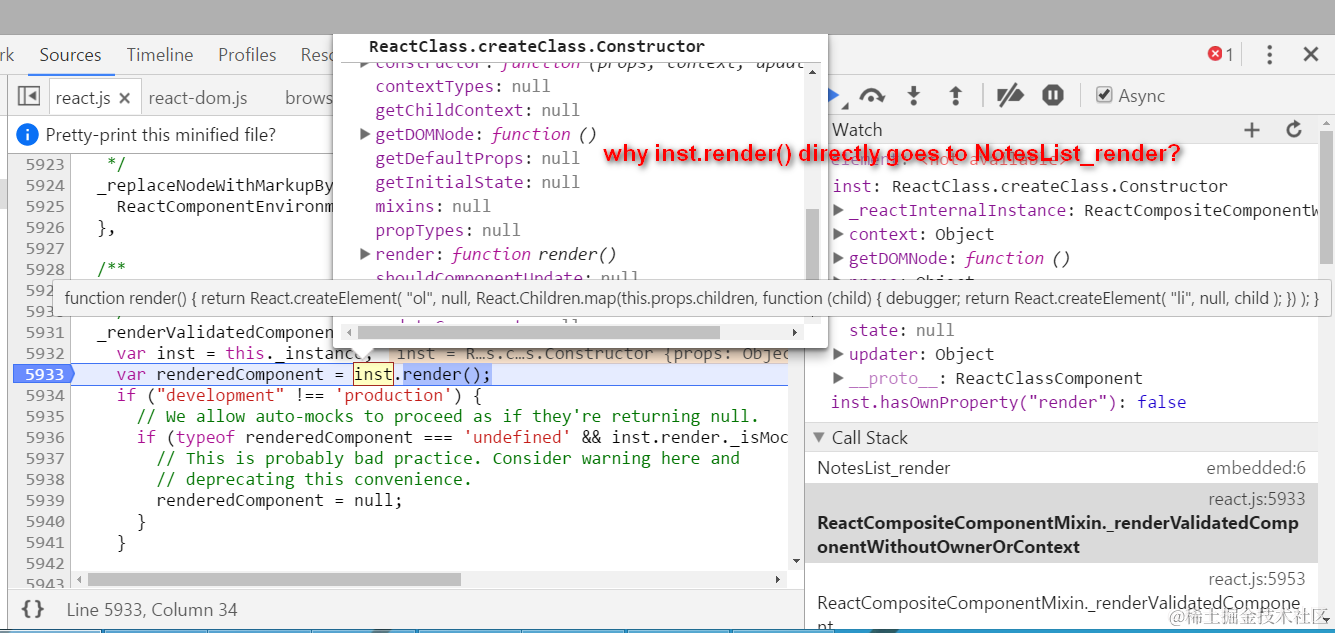This screenshot has height=633, width=1335.
Task: Open embedded:6 source link
Action: [x=1256, y=468]
